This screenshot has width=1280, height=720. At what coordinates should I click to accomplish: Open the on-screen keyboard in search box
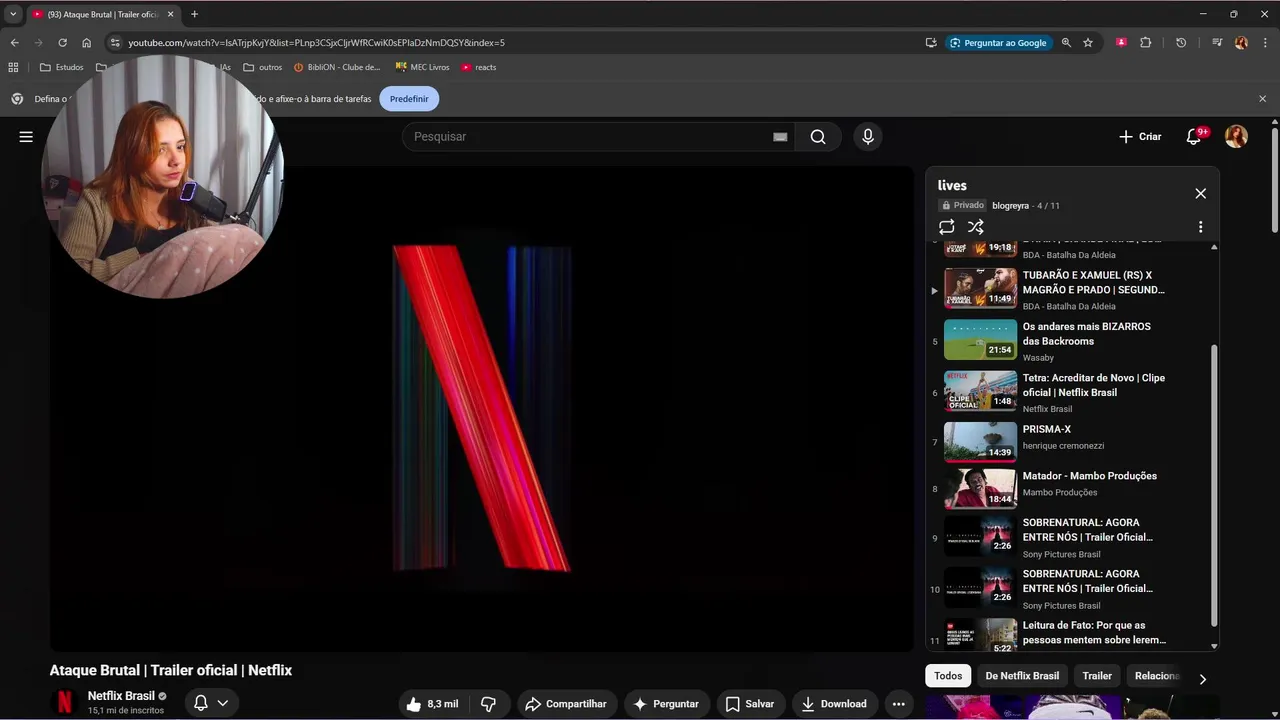(x=780, y=137)
